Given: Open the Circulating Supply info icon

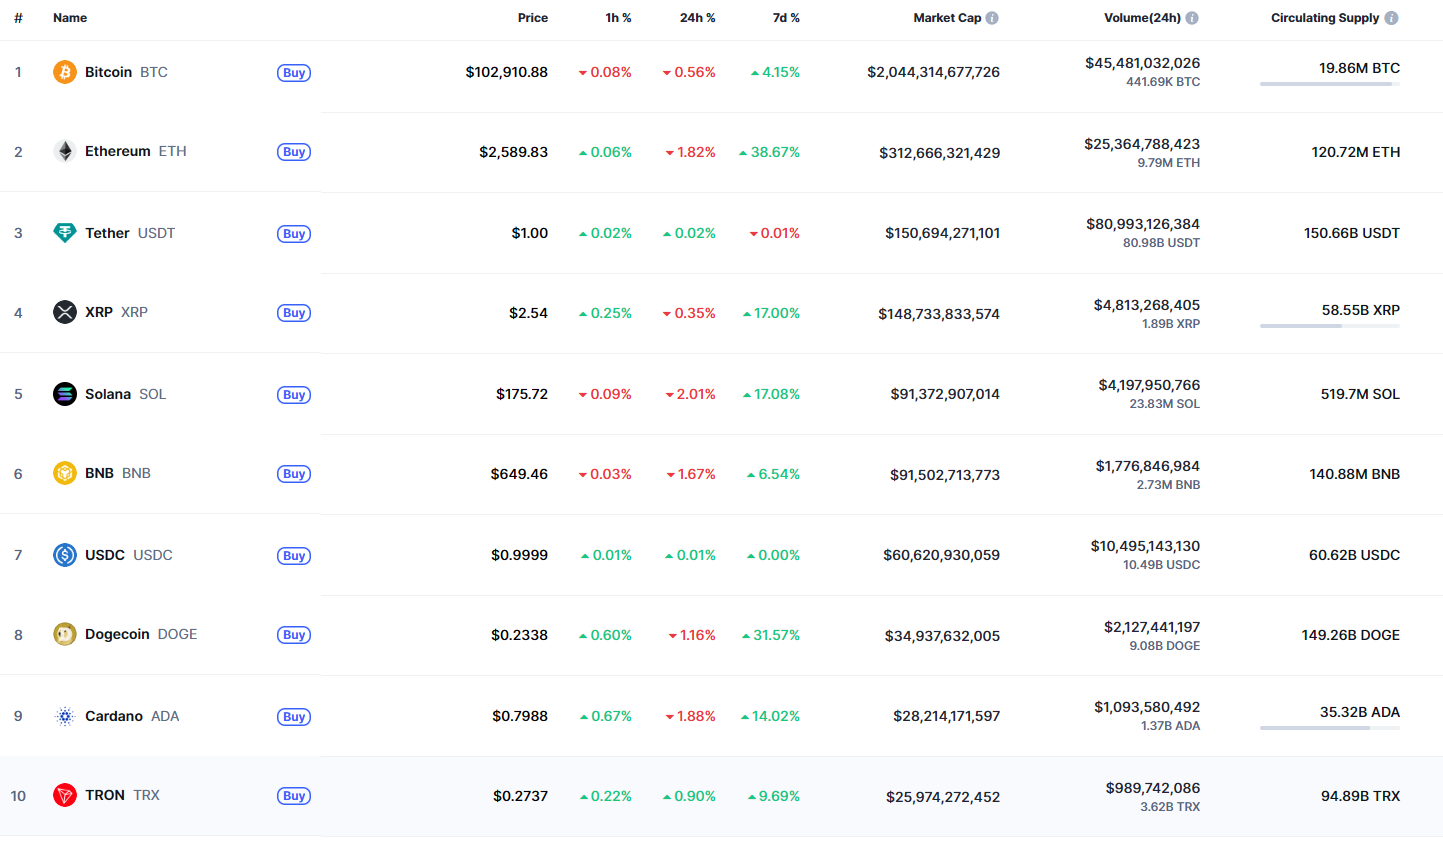Looking at the screenshot, I should click(1392, 18).
